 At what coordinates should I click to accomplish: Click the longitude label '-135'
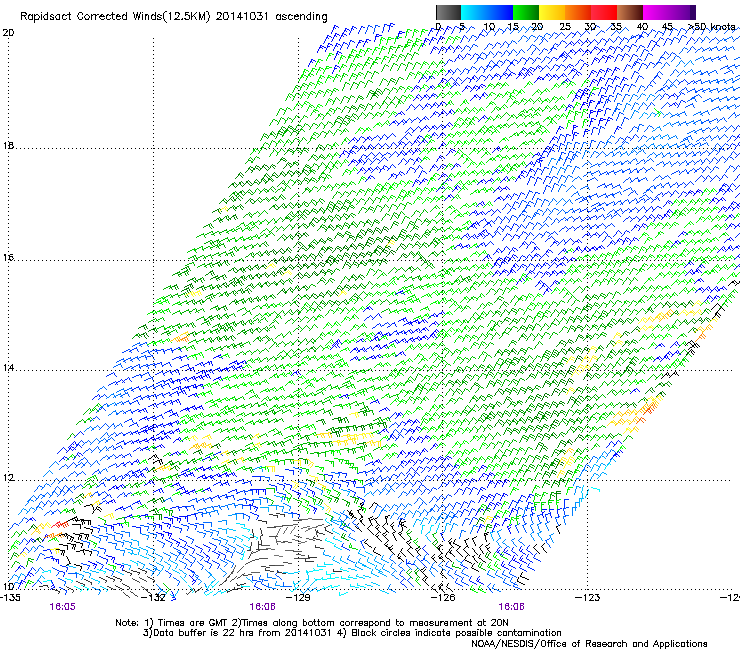(10, 598)
